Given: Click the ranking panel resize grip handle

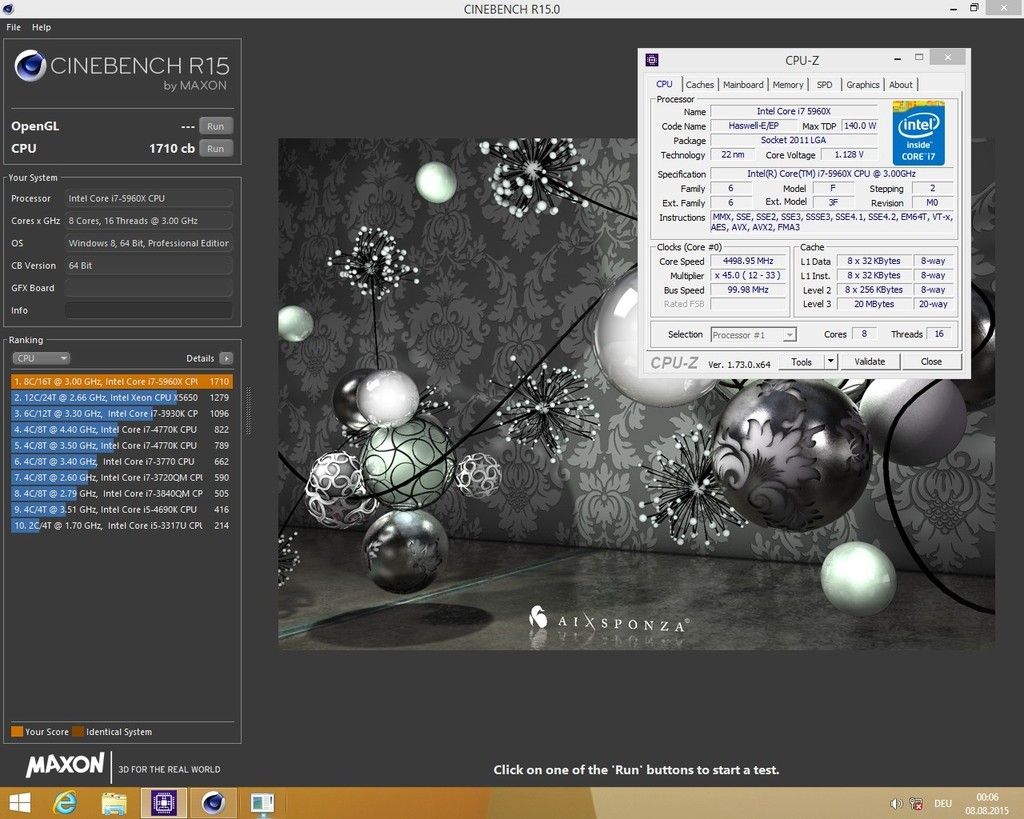Looking at the screenshot, I should [248, 410].
